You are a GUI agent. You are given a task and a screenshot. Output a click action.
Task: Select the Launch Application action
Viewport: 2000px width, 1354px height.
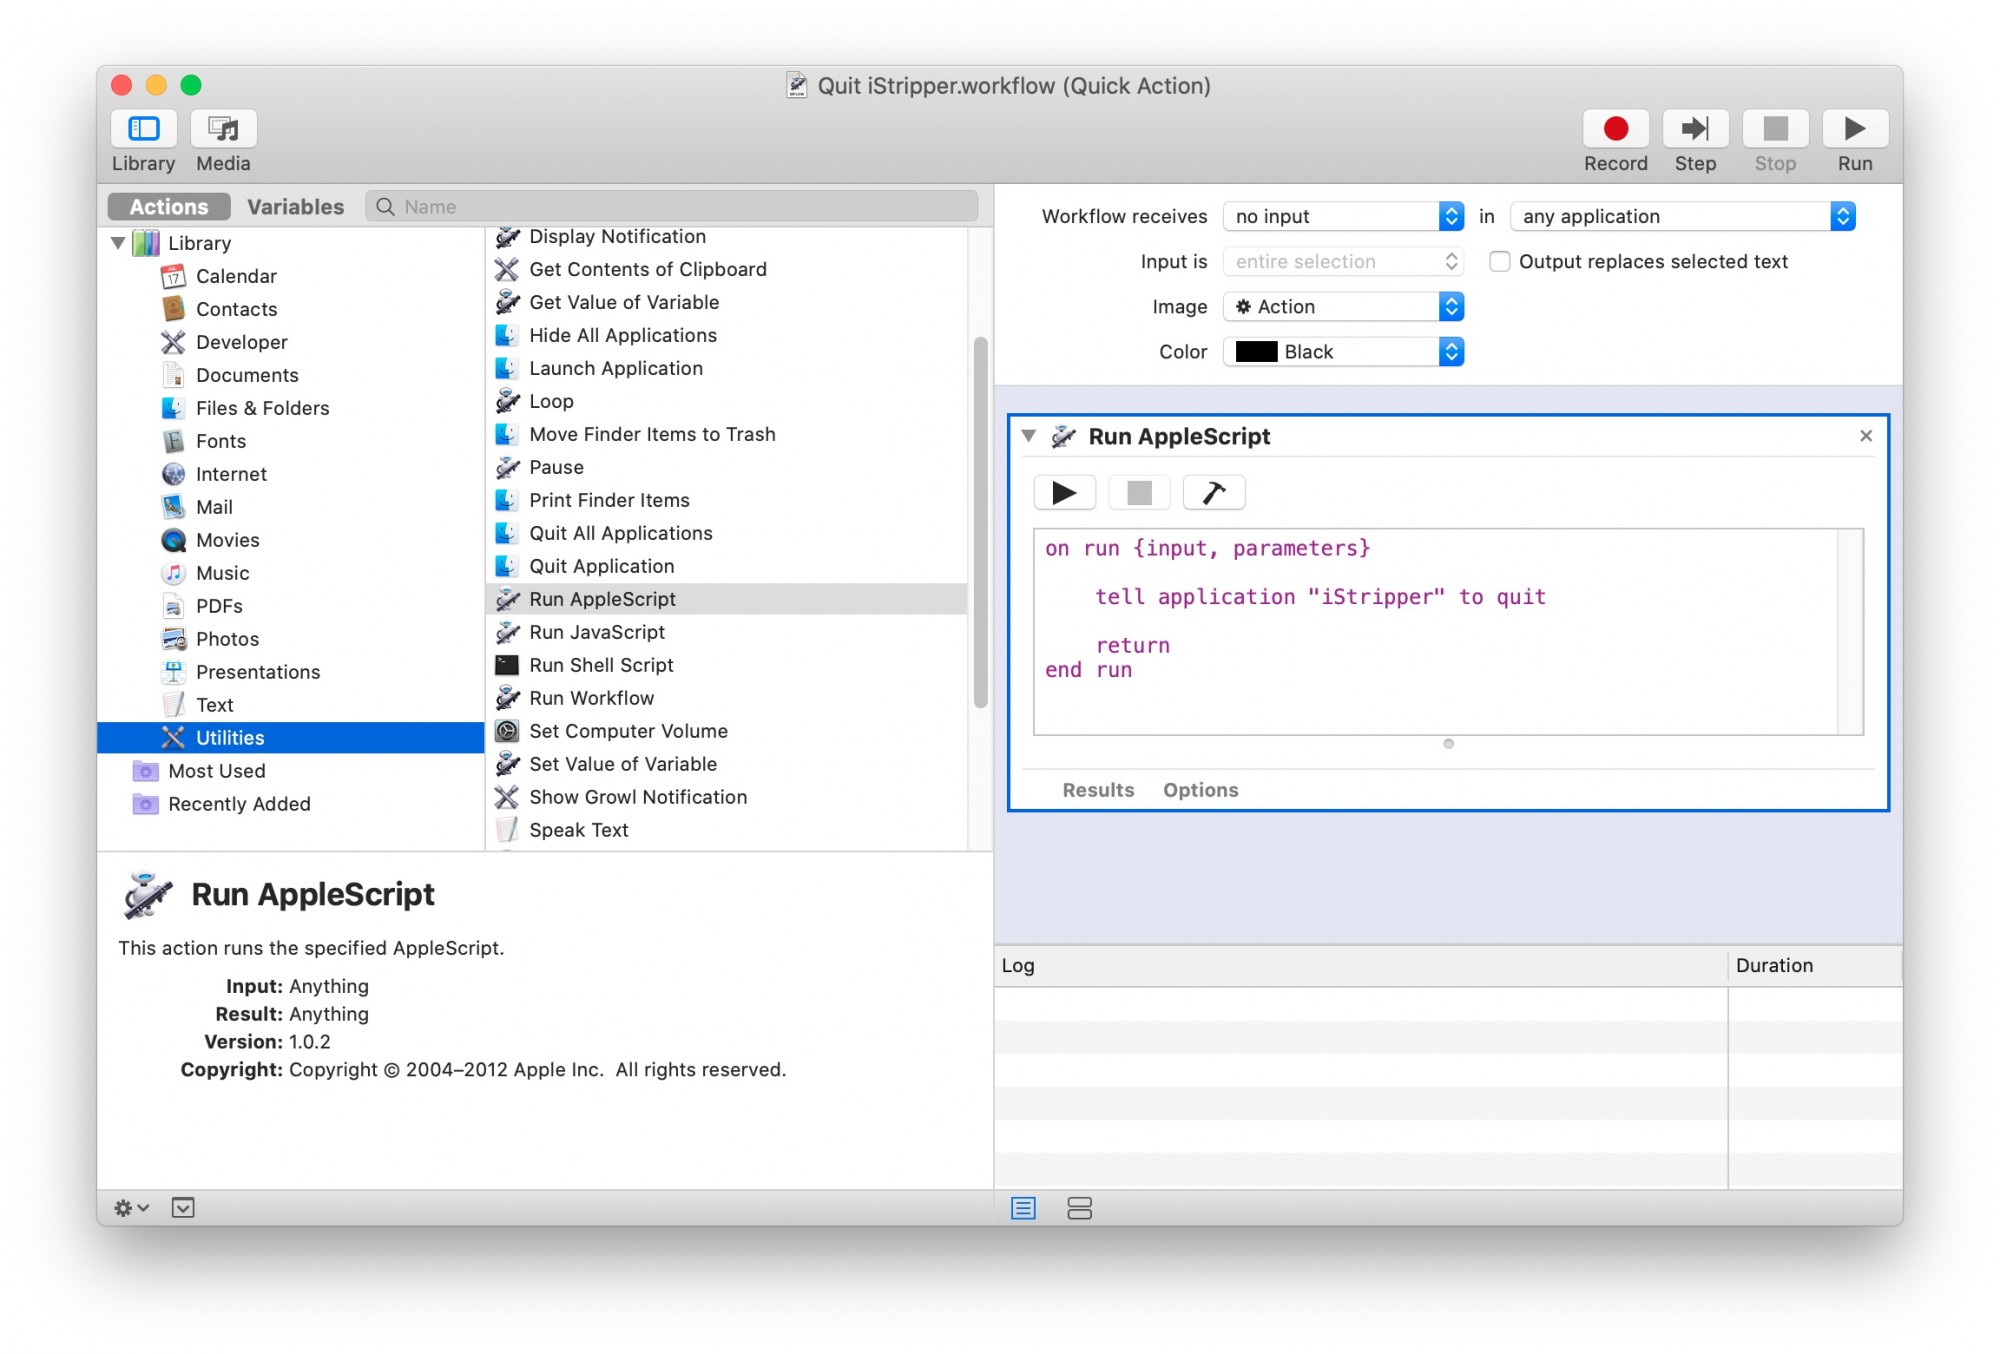click(x=615, y=368)
